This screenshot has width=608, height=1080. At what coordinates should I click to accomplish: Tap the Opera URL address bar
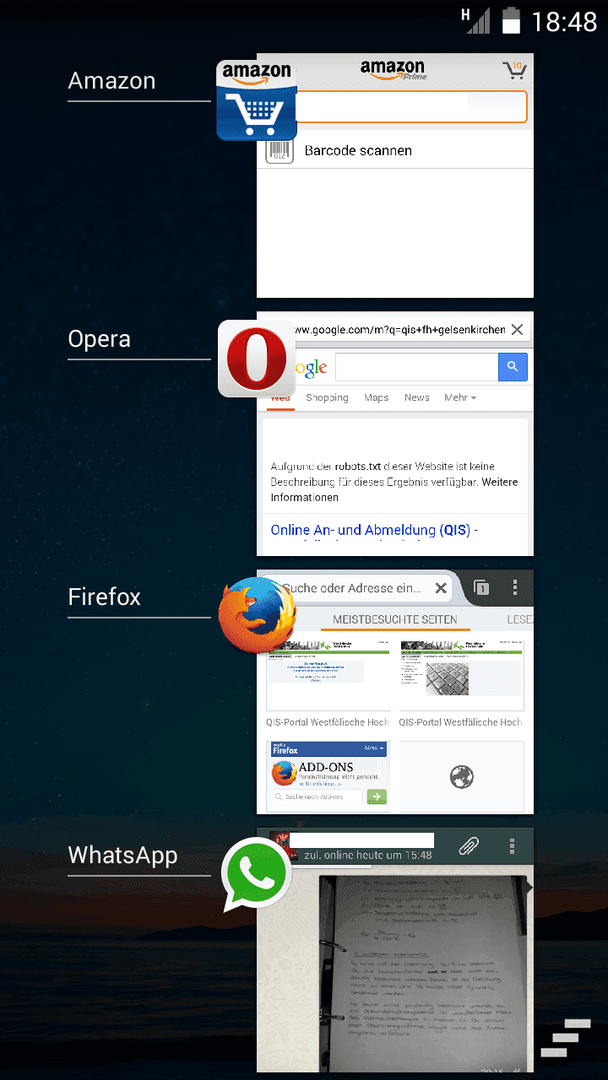point(398,330)
